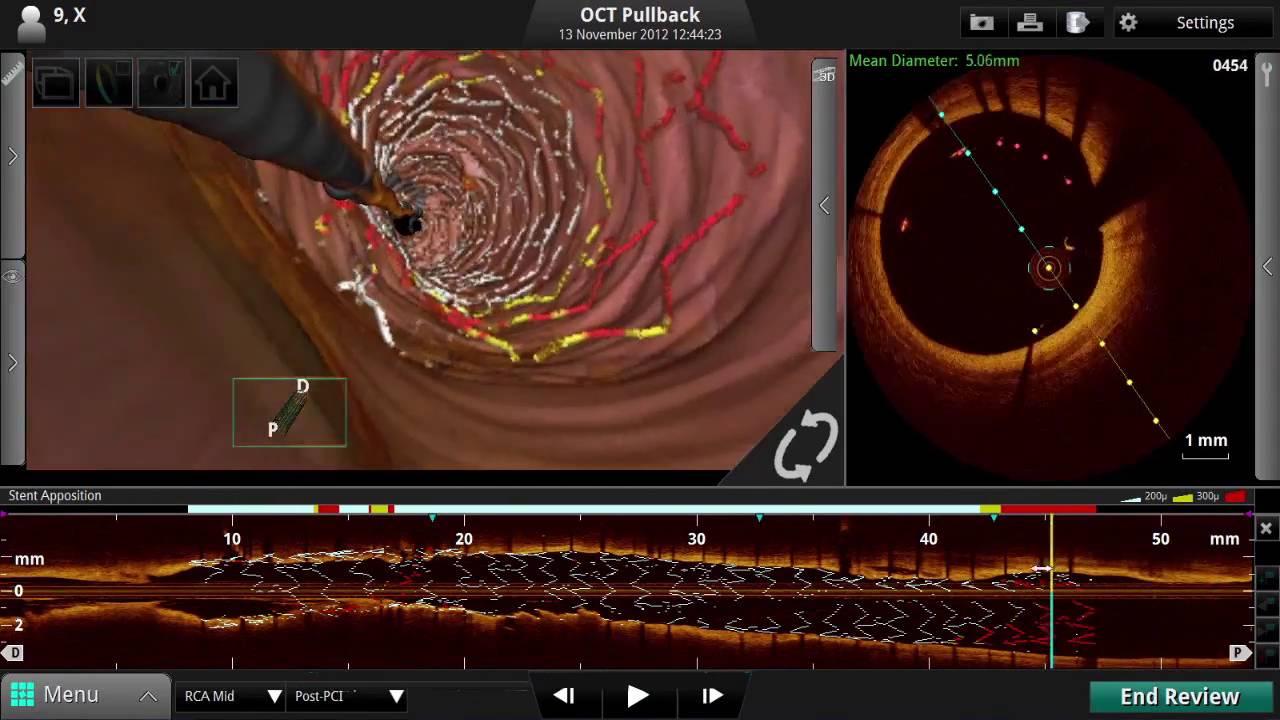Click the red malapposition segment on apposition bar

pos(1048,509)
